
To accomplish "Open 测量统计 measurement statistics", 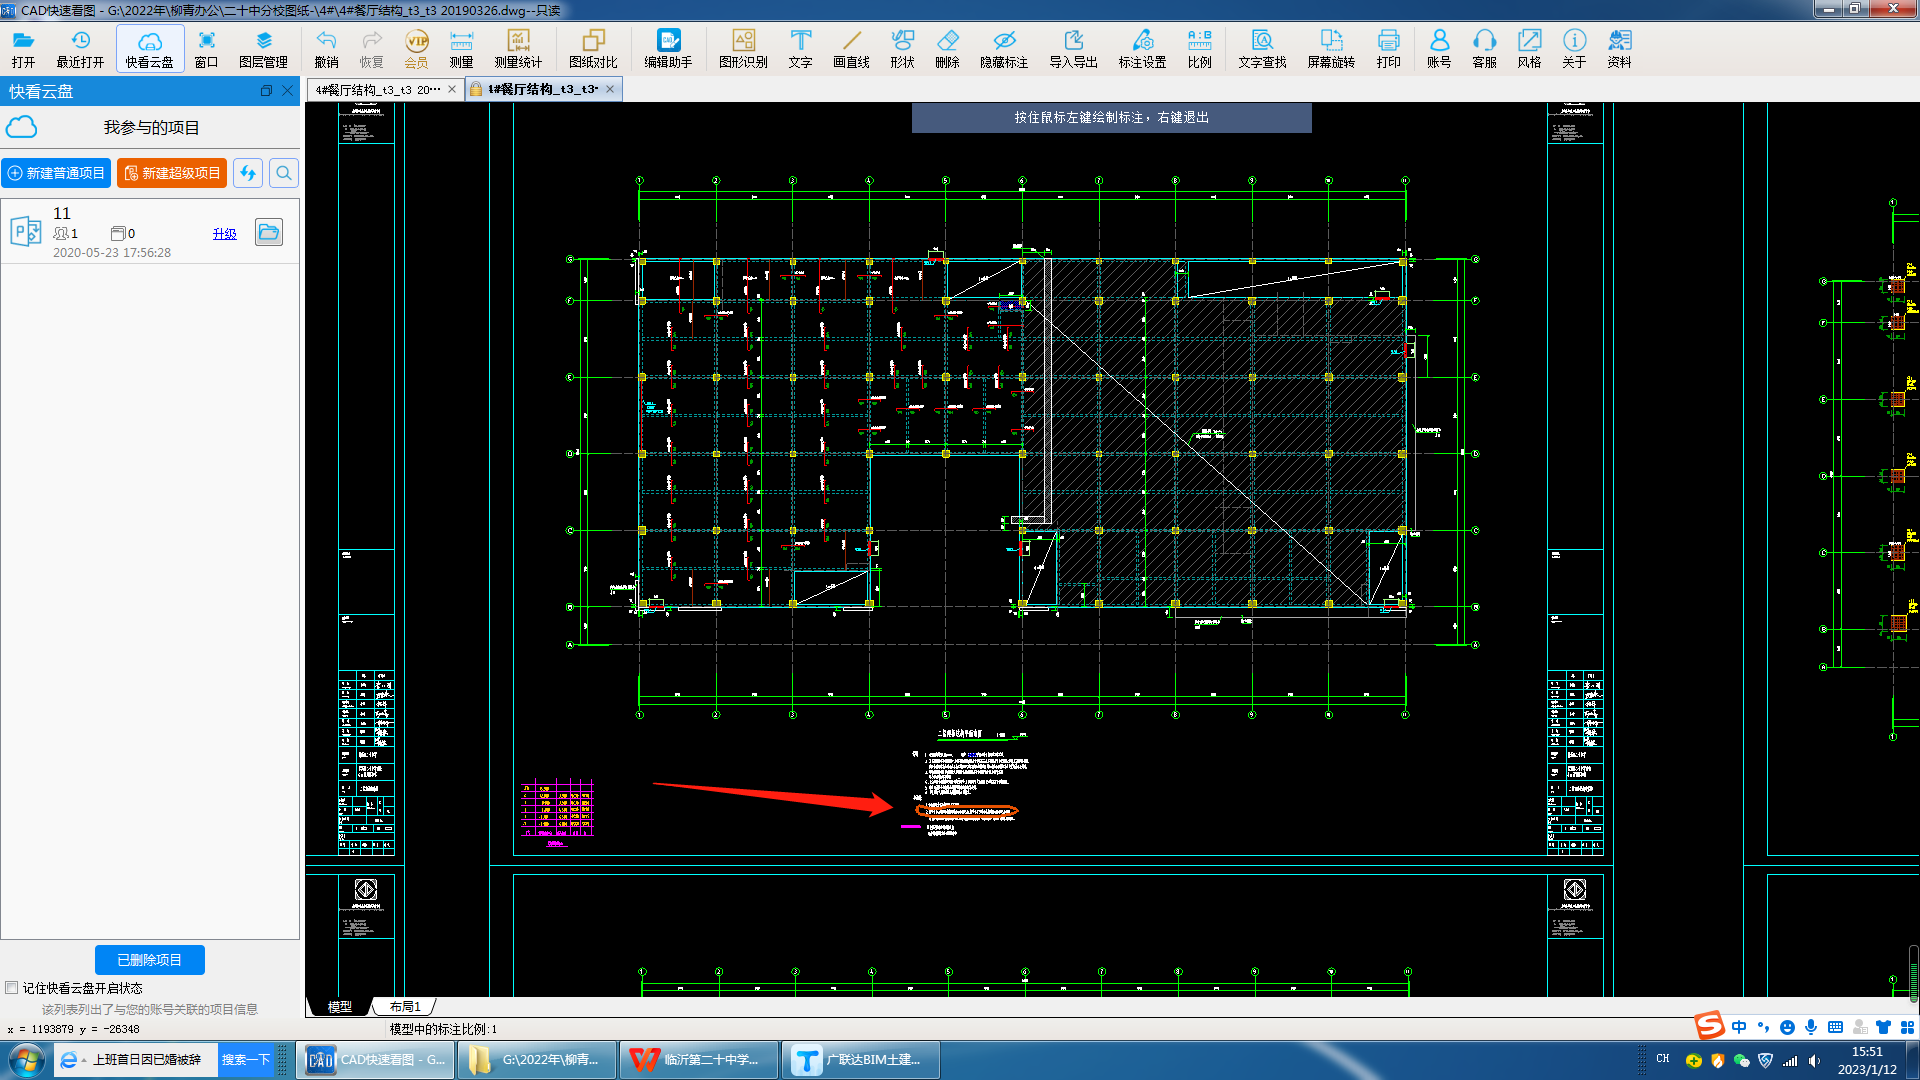I will (x=518, y=49).
